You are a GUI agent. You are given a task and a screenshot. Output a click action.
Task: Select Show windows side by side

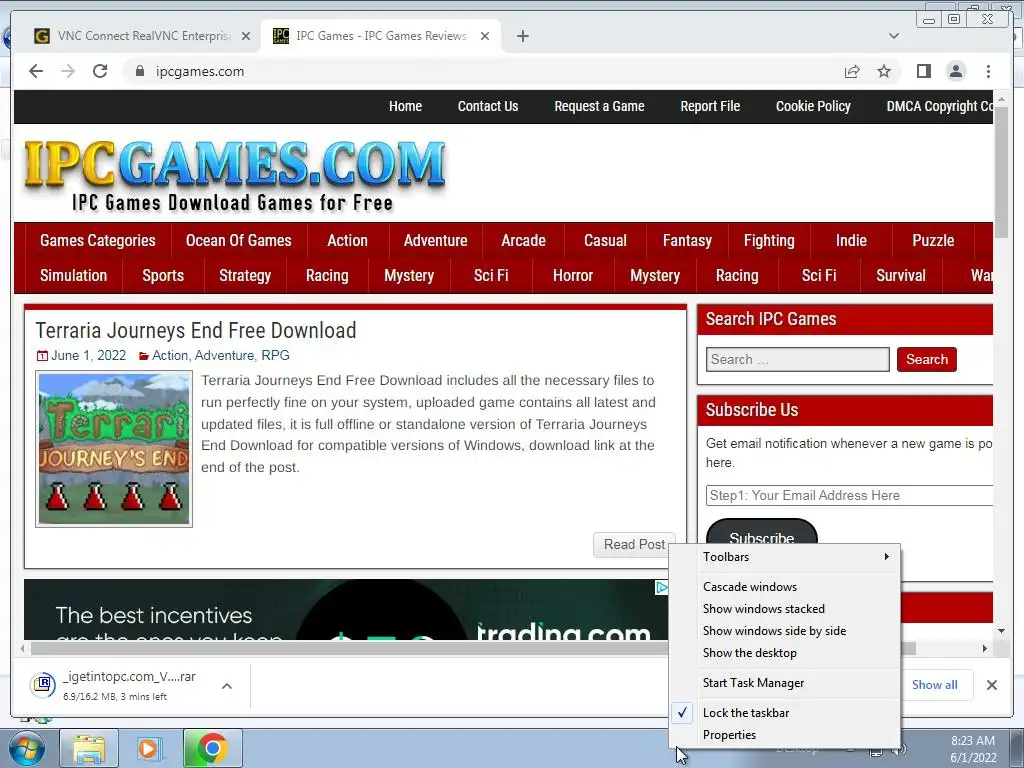786,631
